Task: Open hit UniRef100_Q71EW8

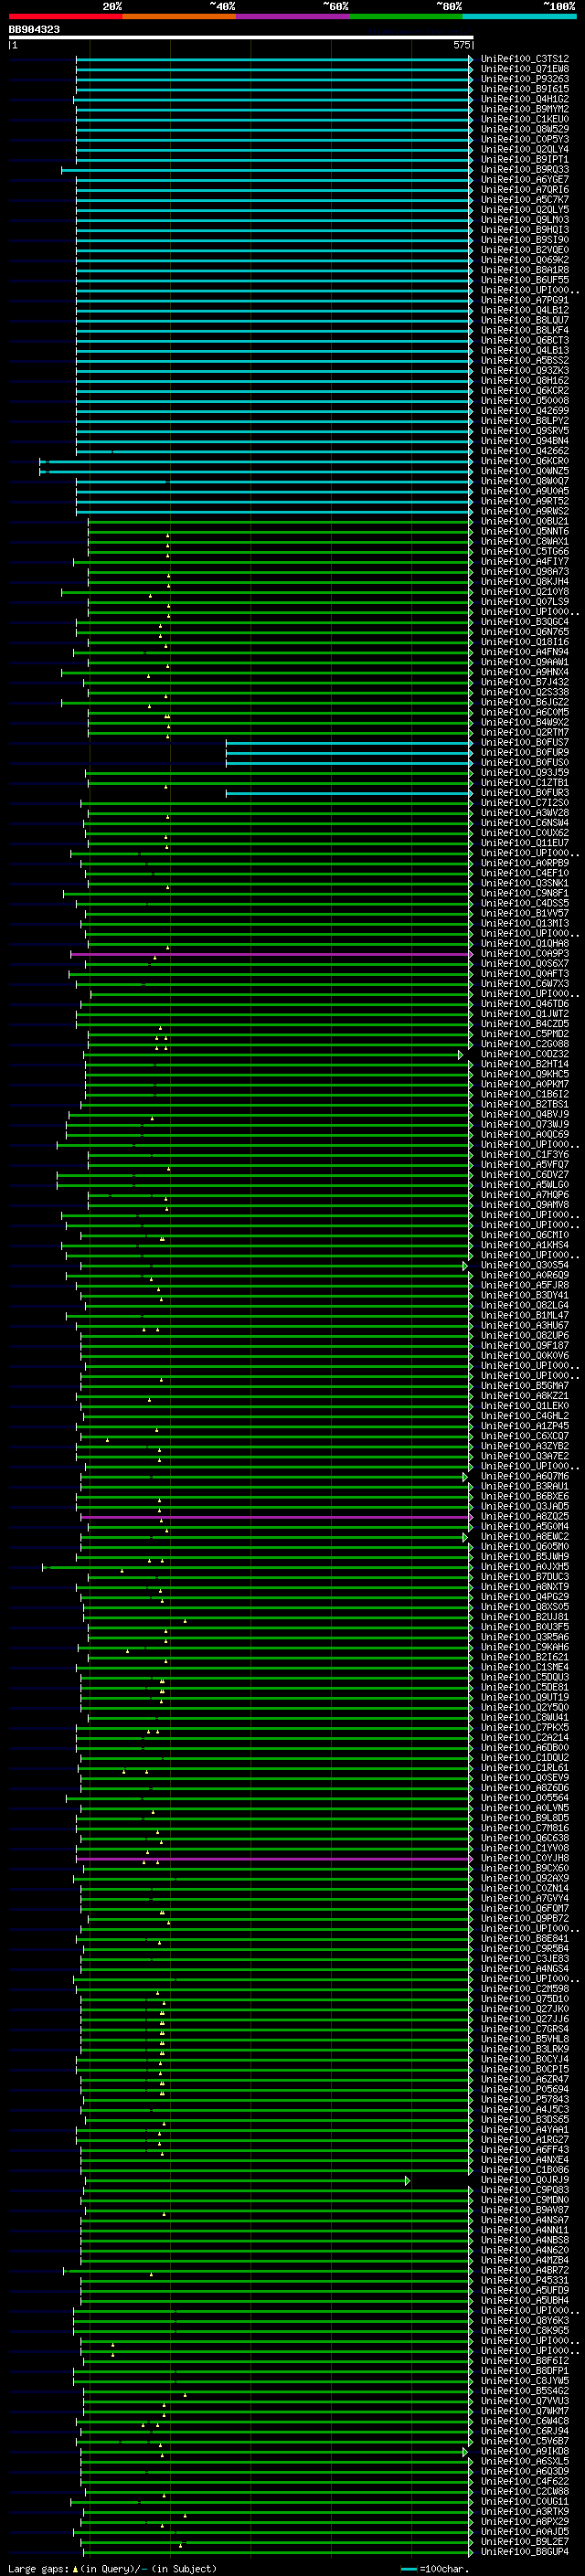Action: (525, 69)
